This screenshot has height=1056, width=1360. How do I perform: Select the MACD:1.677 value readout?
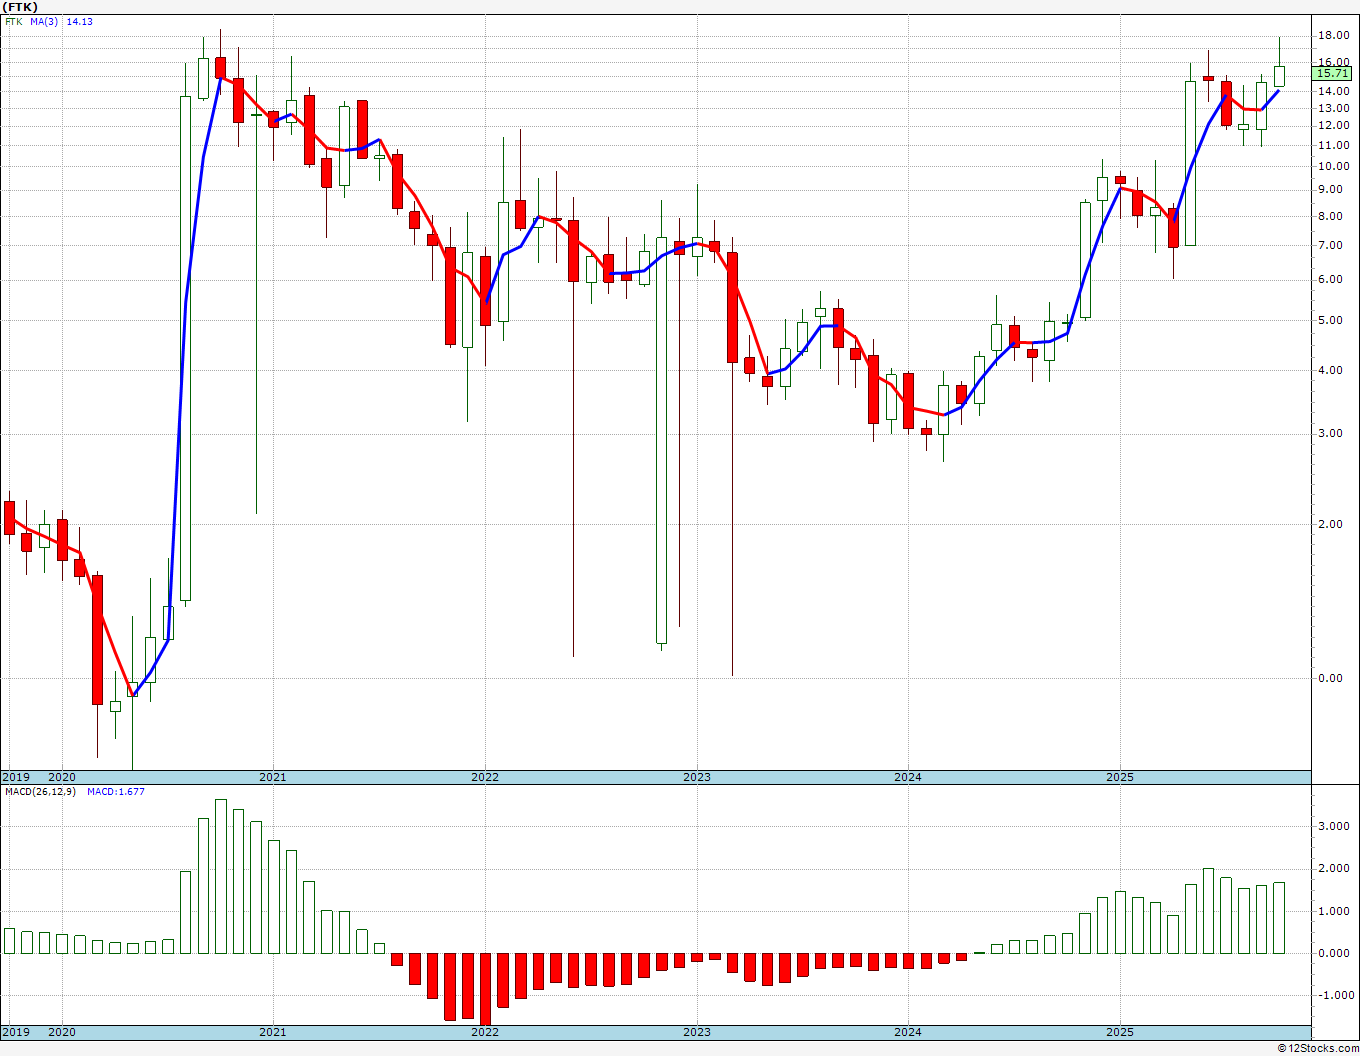tap(116, 792)
